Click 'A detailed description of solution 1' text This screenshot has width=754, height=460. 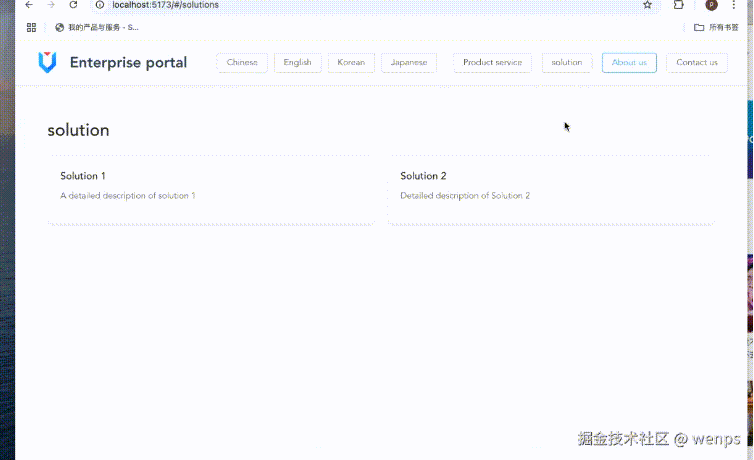[128, 196]
